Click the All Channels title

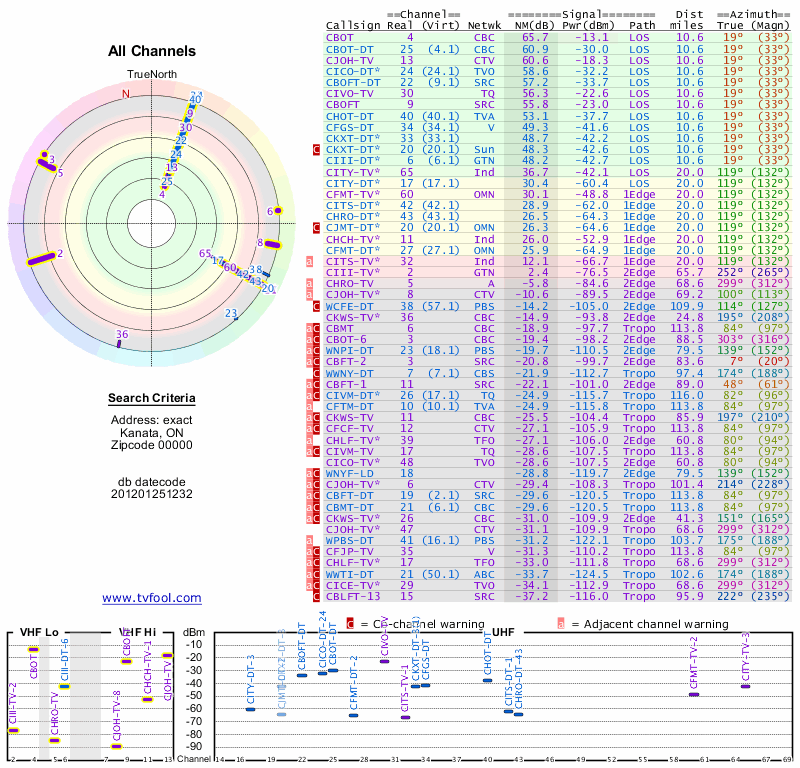[x=152, y=51]
